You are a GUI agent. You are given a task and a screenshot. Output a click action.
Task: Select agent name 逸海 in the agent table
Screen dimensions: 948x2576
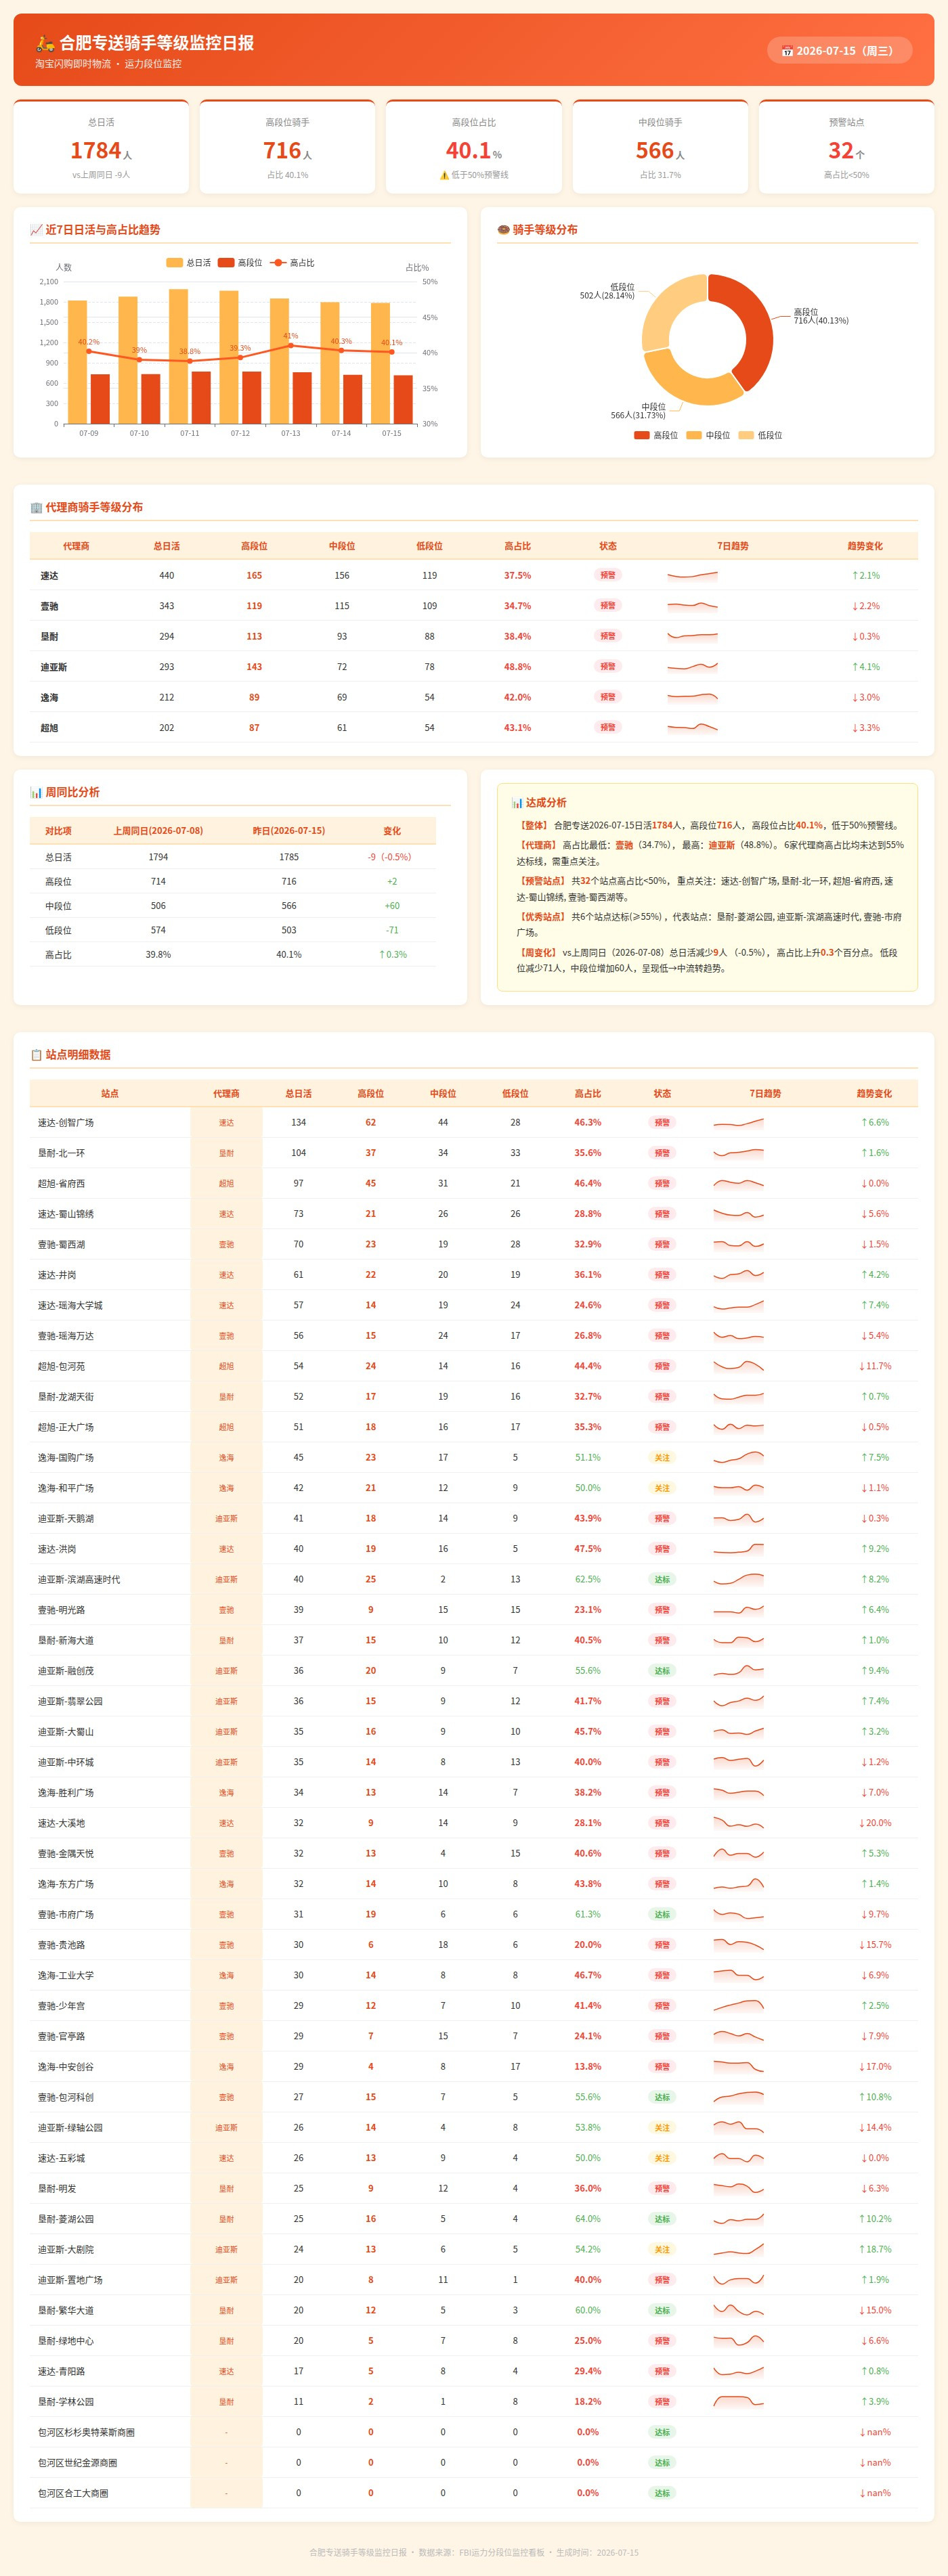tap(49, 698)
